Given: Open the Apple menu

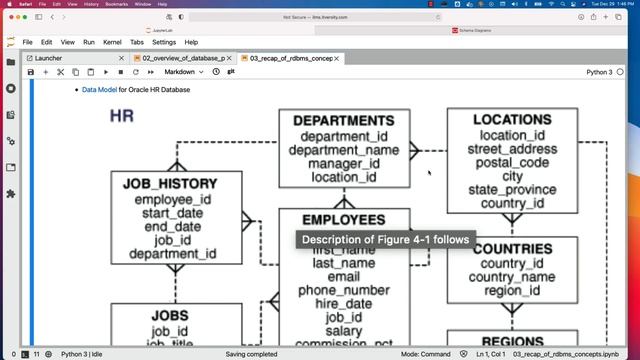Looking at the screenshot, I should pos(10,4).
